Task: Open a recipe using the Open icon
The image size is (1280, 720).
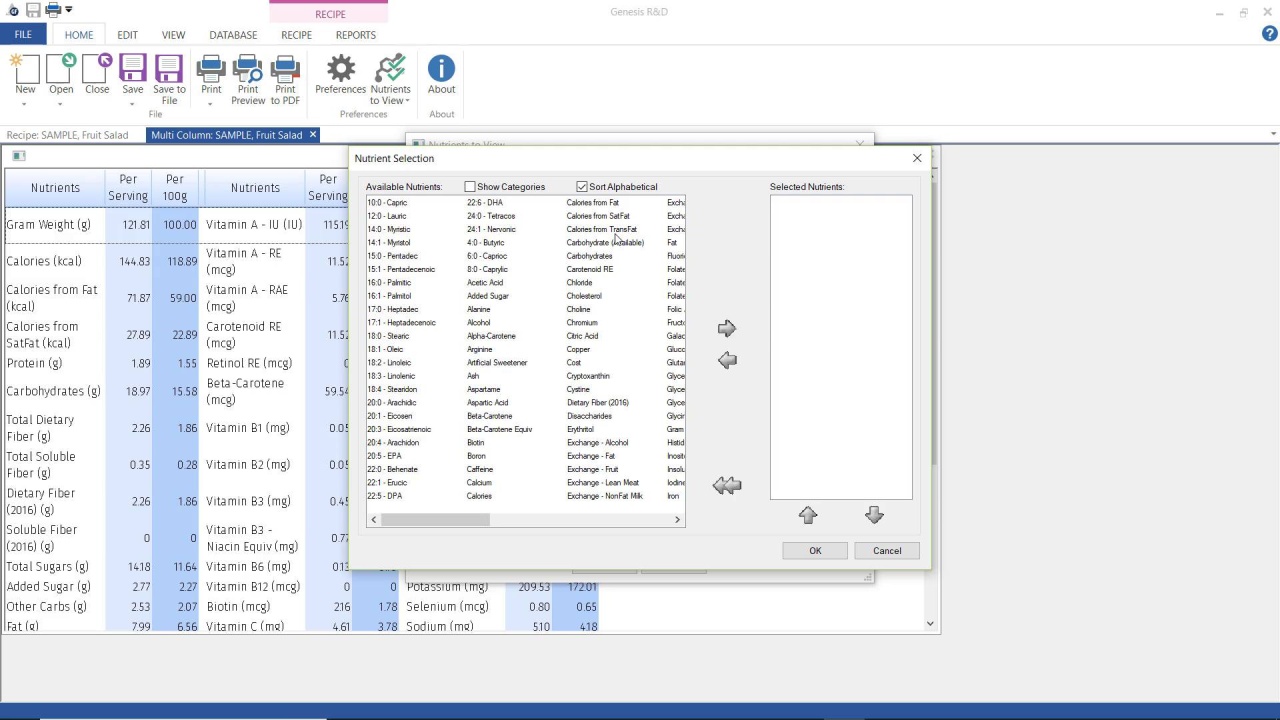Action: tap(60, 70)
